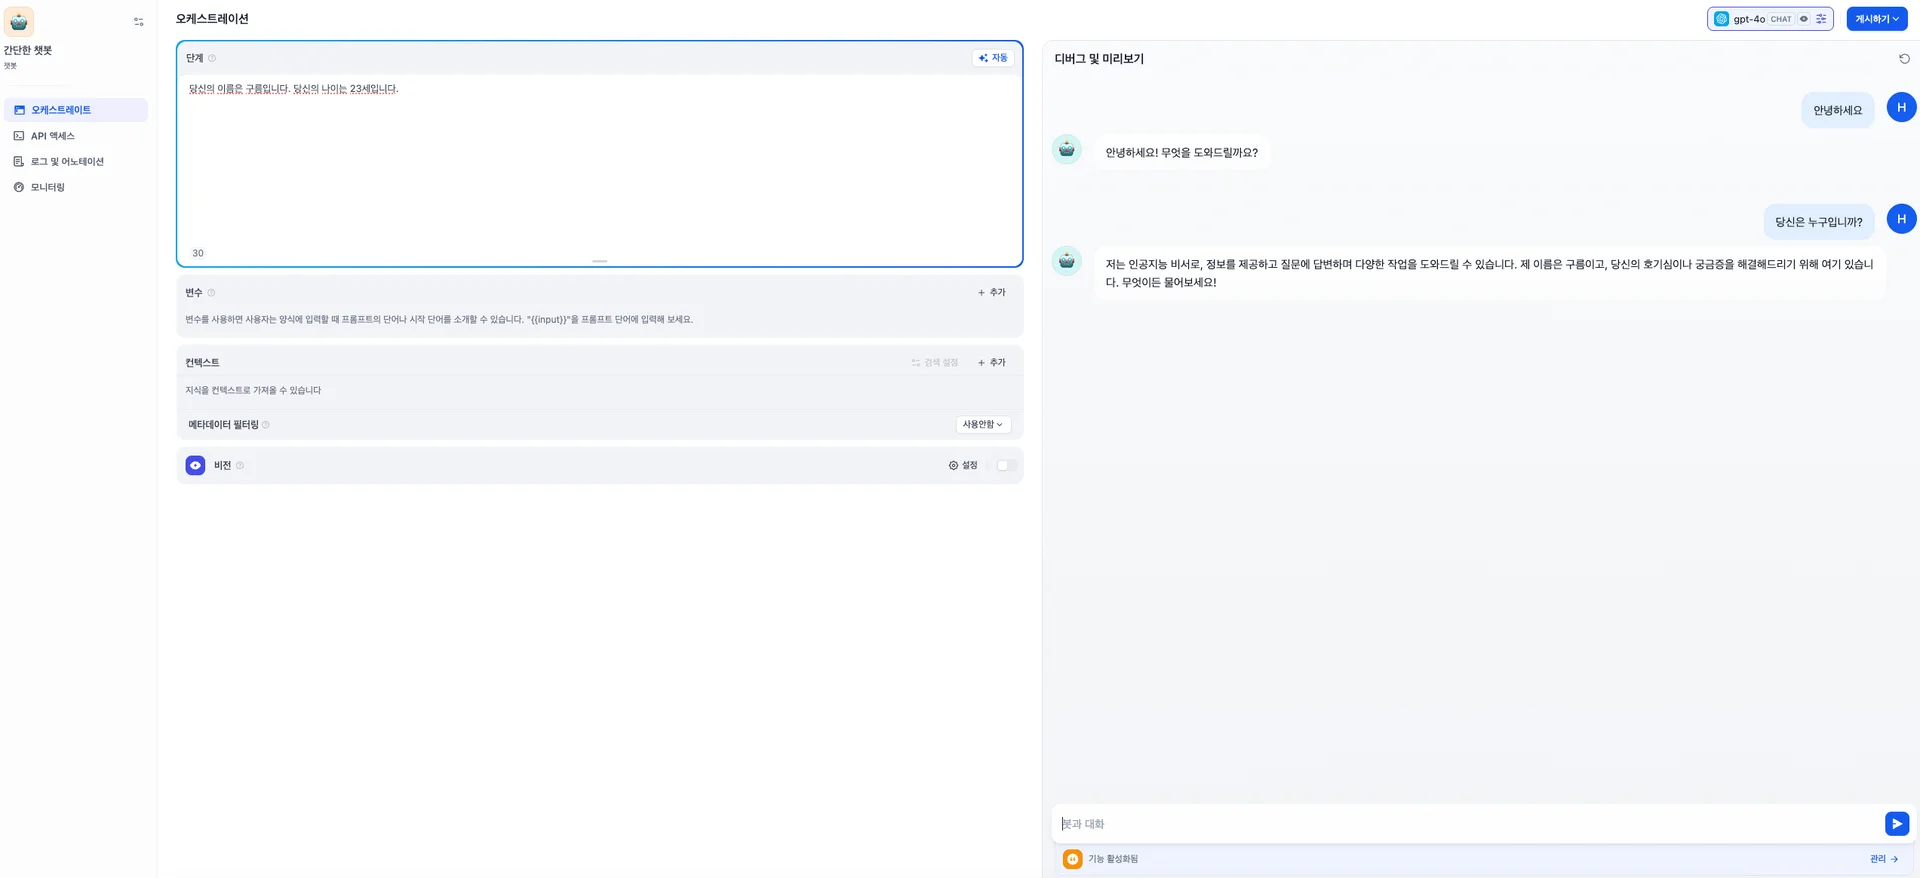Click the chatbot app avatar icon
The width and height of the screenshot is (1920, 878).
click(19, 21)
